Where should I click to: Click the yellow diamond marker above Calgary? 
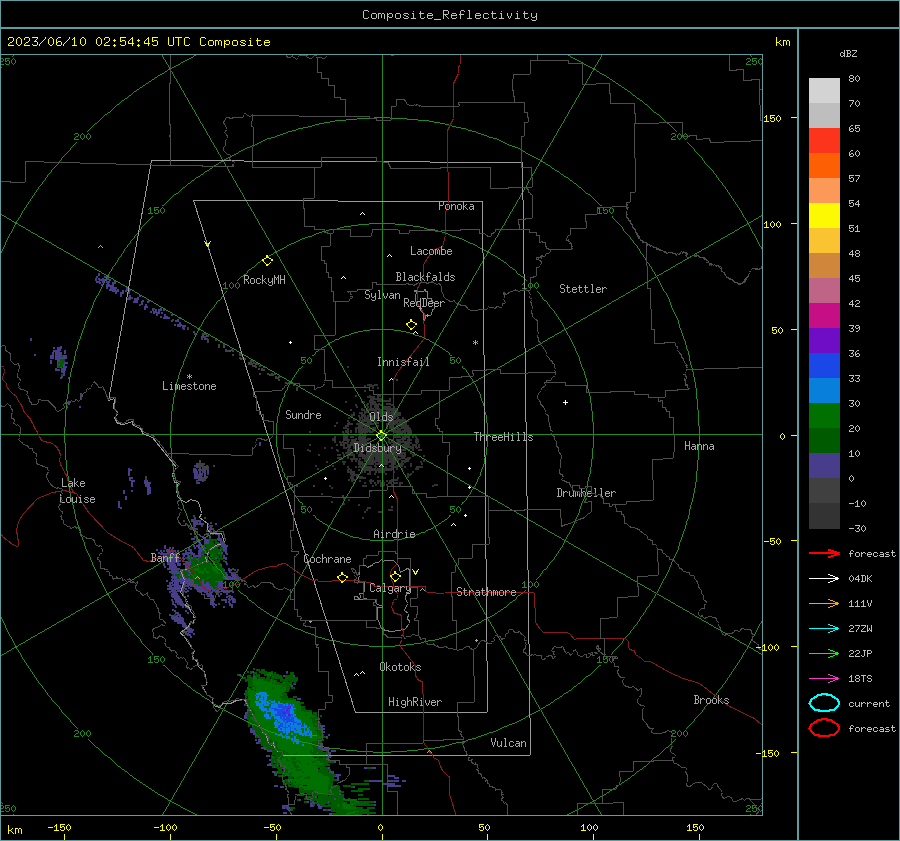[x=395, y=576]
